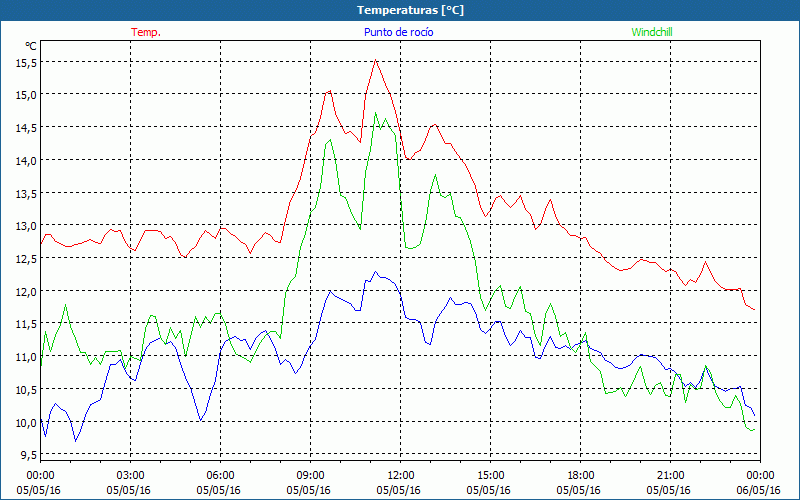Click the Temp. legend label

[x=146, y=32]
